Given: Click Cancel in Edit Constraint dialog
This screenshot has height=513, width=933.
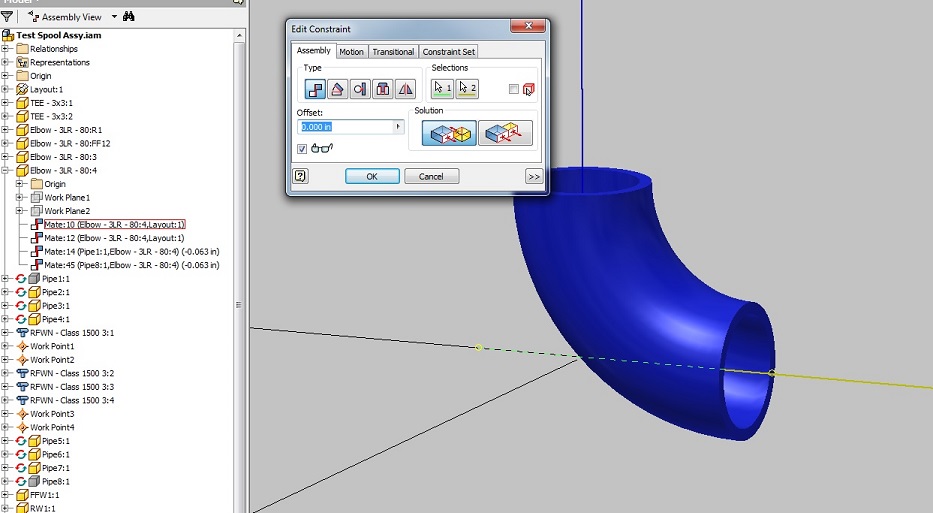Looking at the screenshot, I should pos(431,176).
